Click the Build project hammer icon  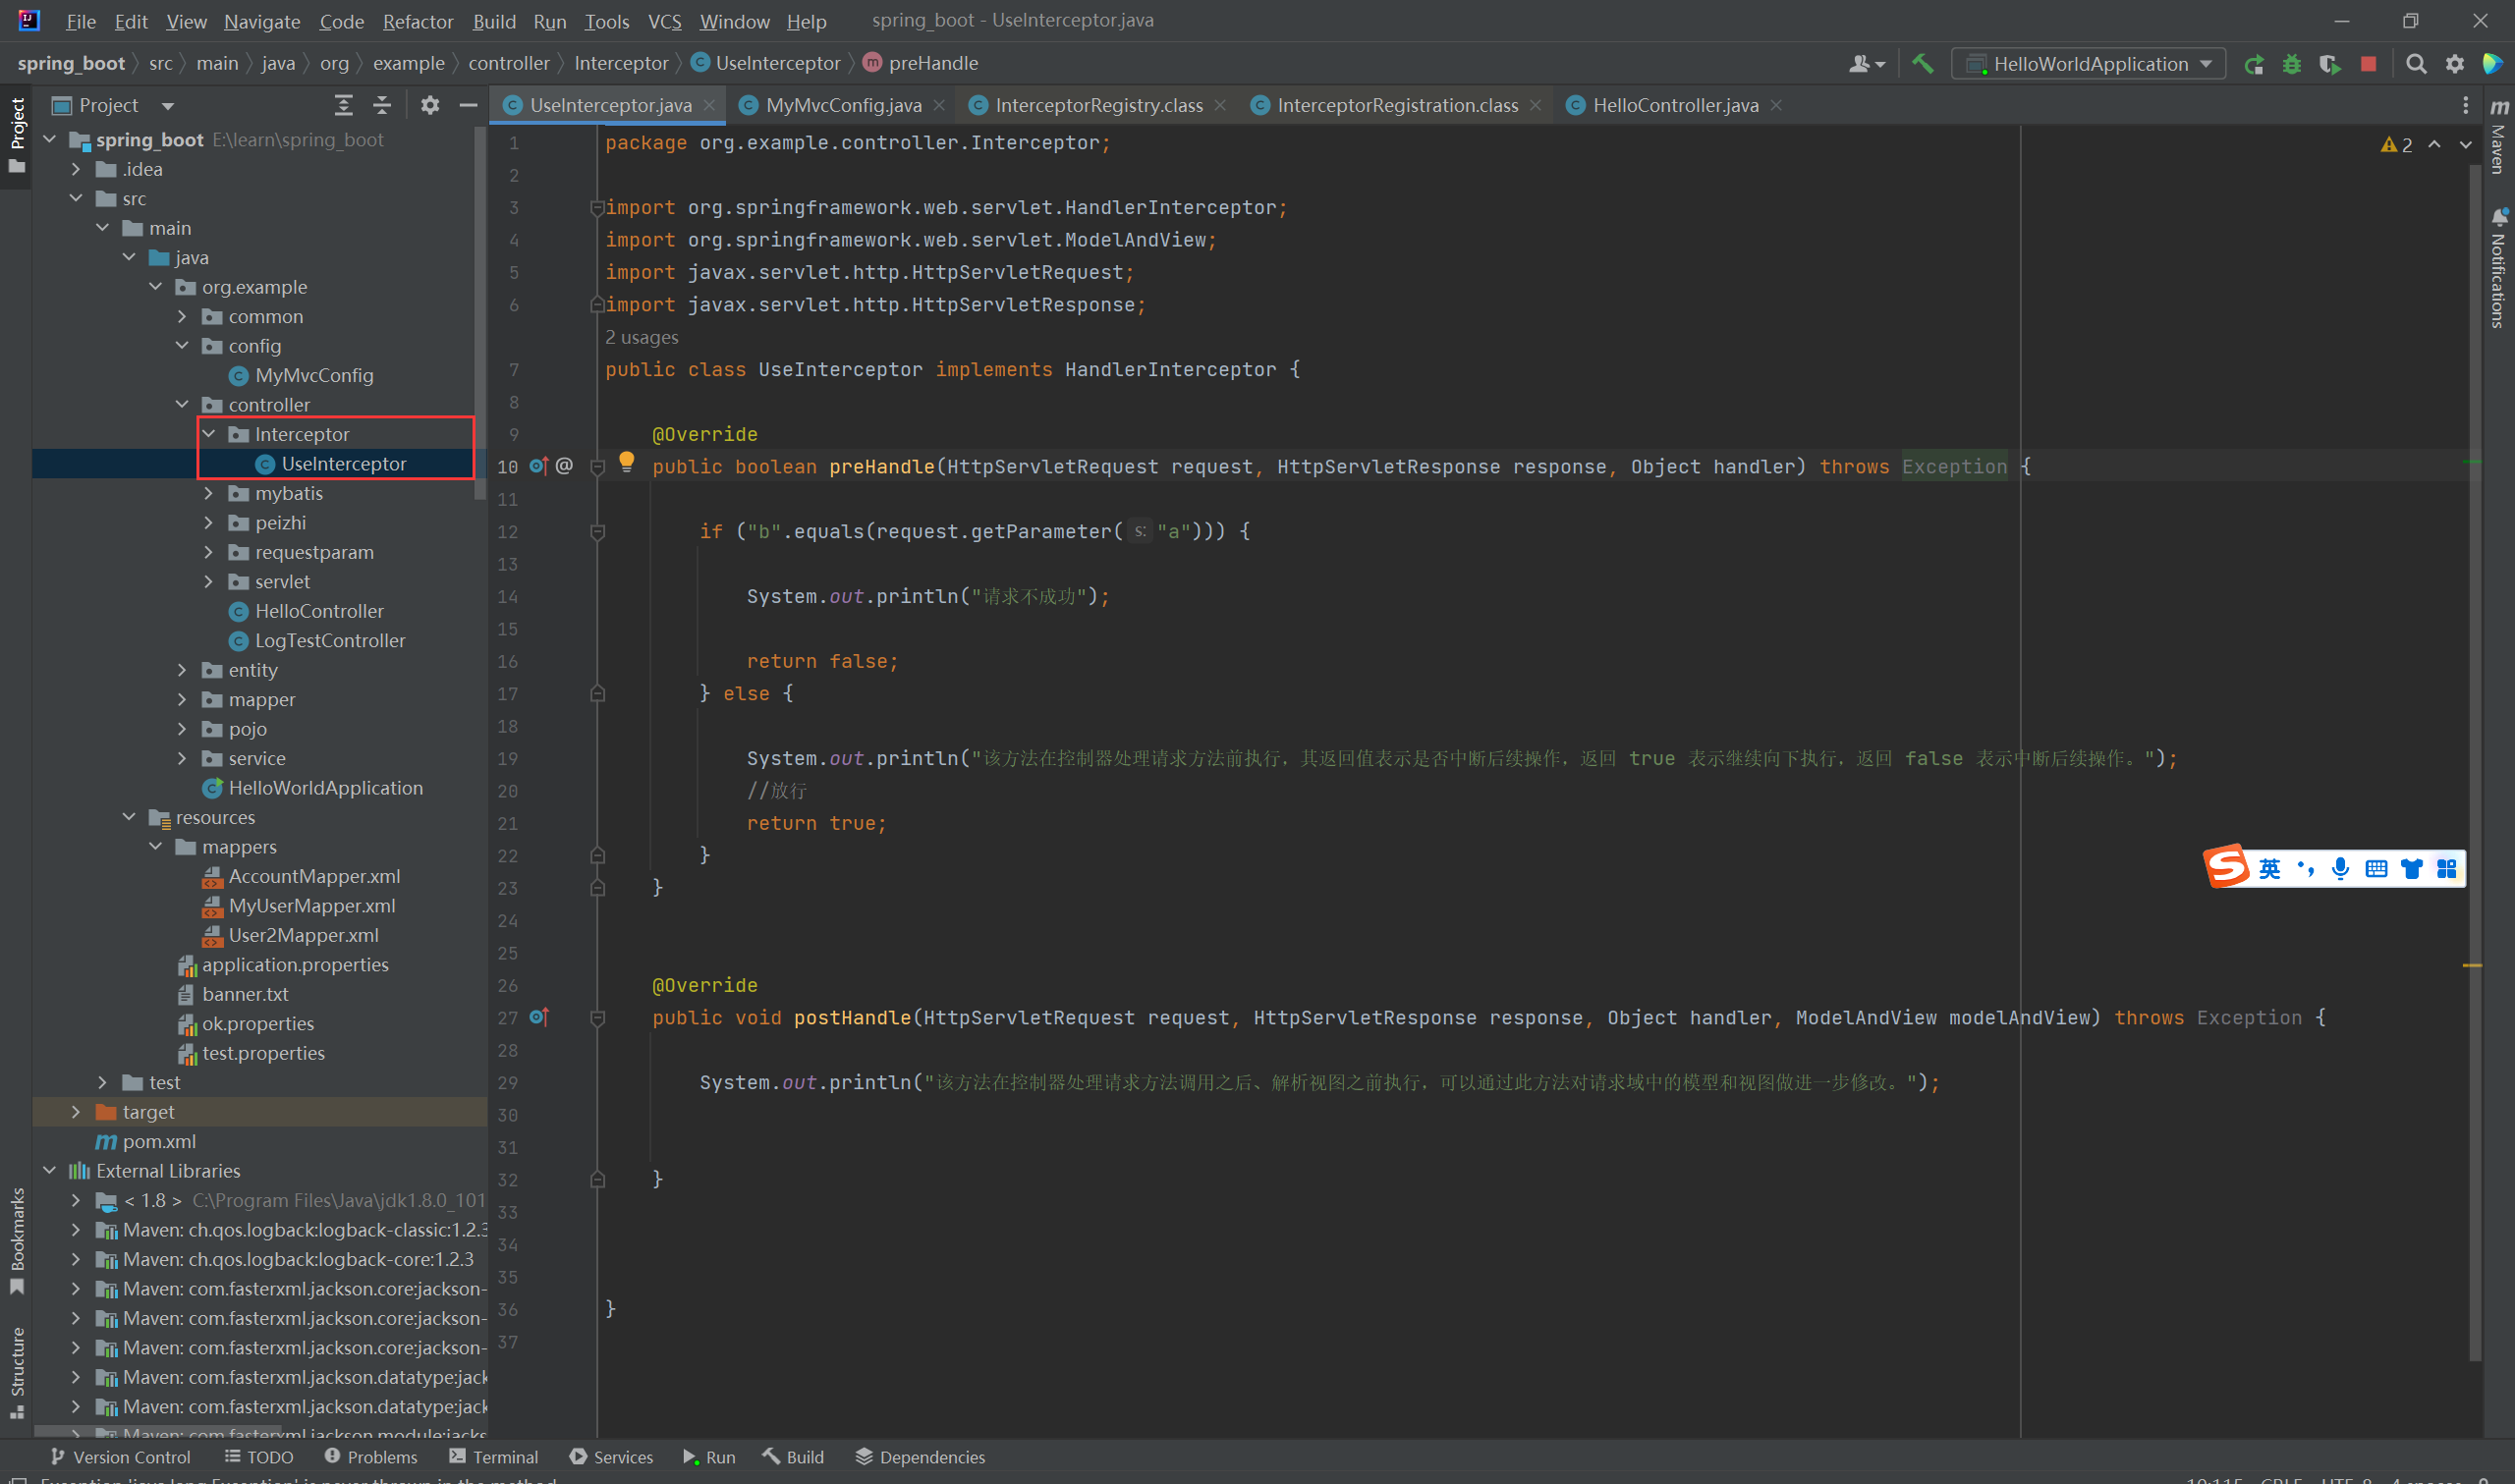(x=1921, y=64)
